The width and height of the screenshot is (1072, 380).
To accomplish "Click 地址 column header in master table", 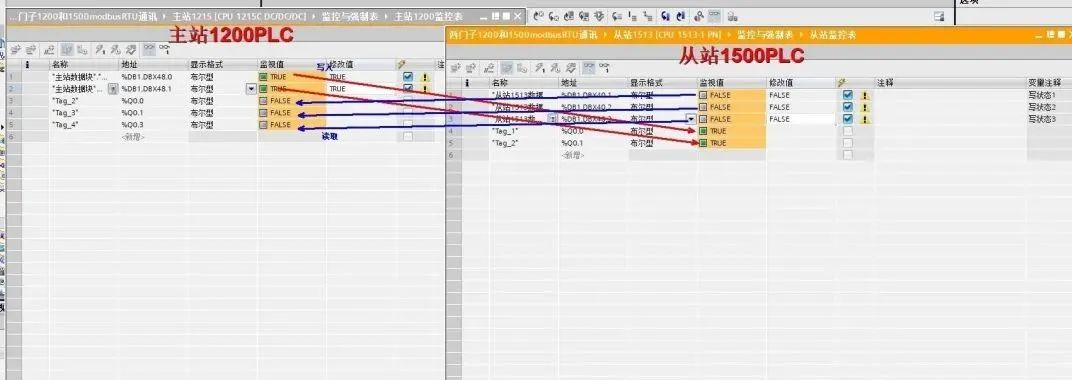I will (x=129, y=64).
